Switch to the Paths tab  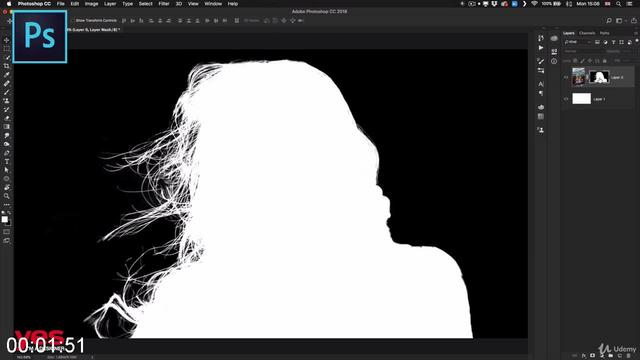coord(604,33)
